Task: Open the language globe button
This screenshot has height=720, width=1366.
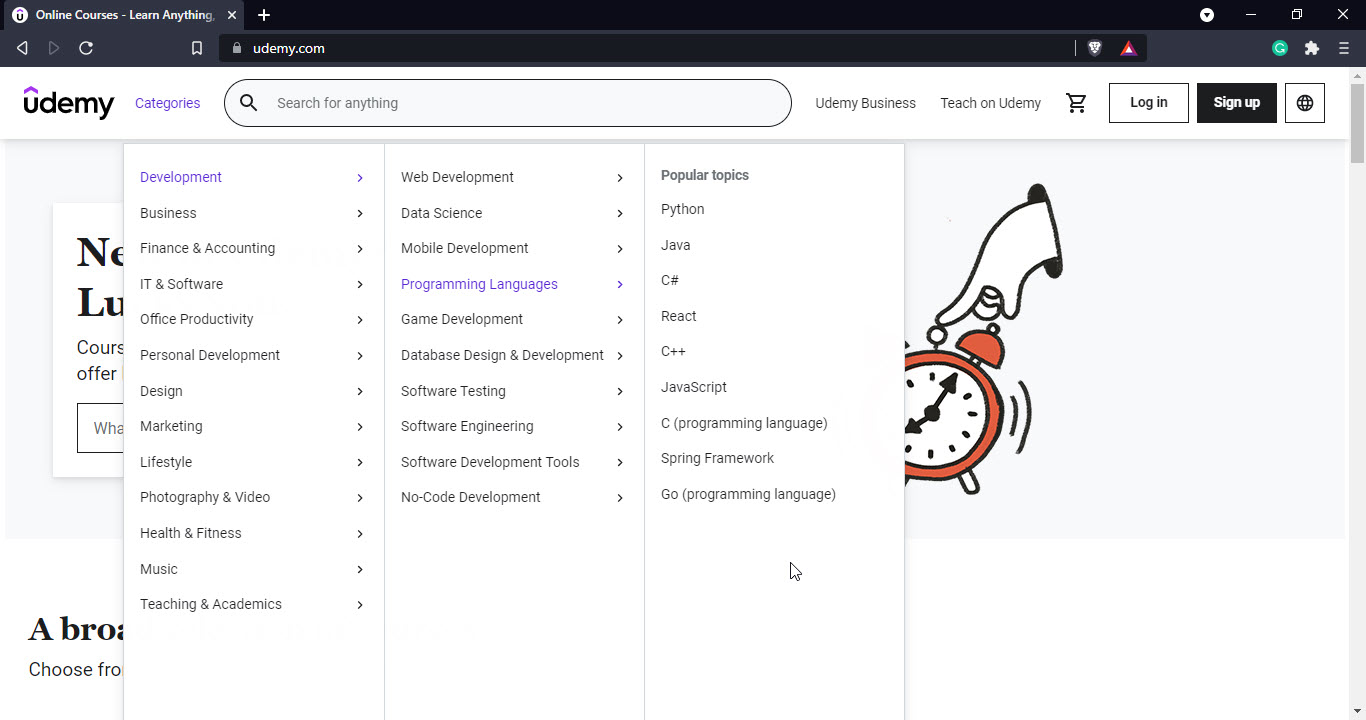Action: (x=1305, y=103)
